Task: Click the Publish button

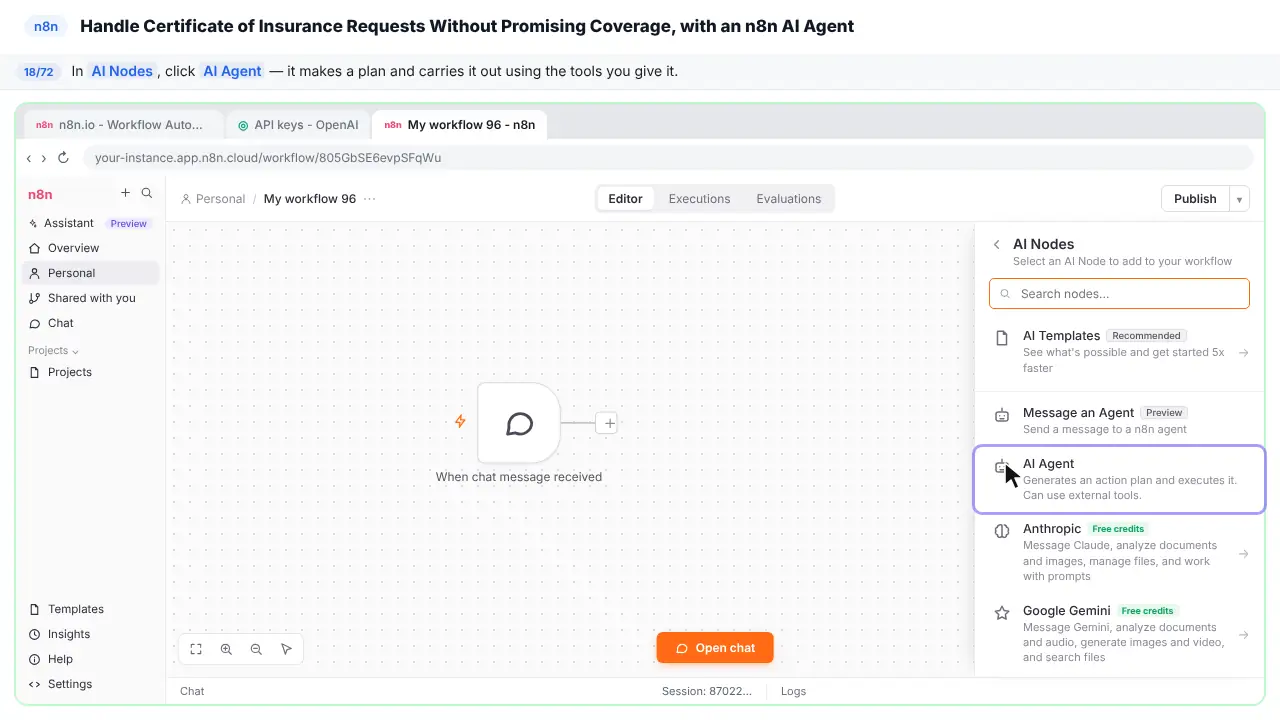Action: [x=1195, y=199]
